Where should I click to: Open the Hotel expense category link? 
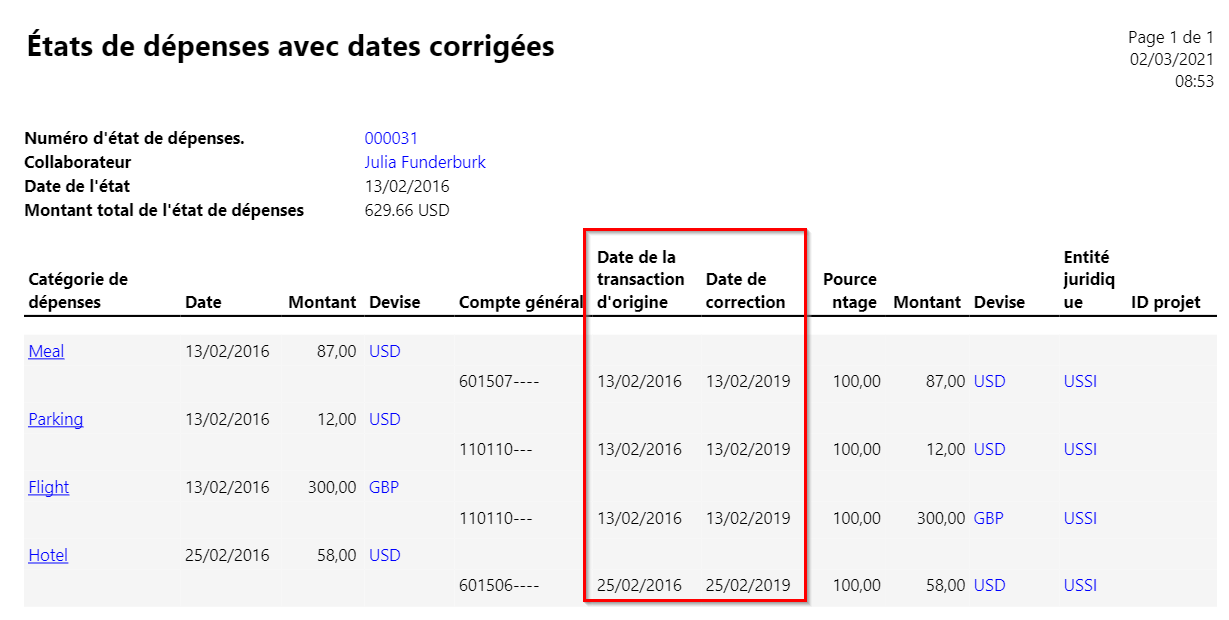pos(48,555)
